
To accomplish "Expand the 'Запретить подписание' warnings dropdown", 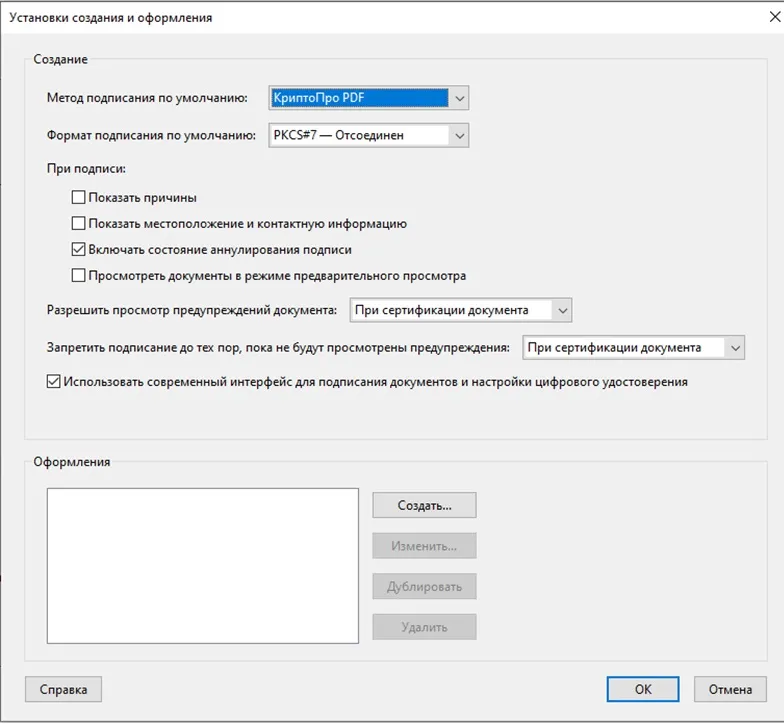I will (735, 348).
